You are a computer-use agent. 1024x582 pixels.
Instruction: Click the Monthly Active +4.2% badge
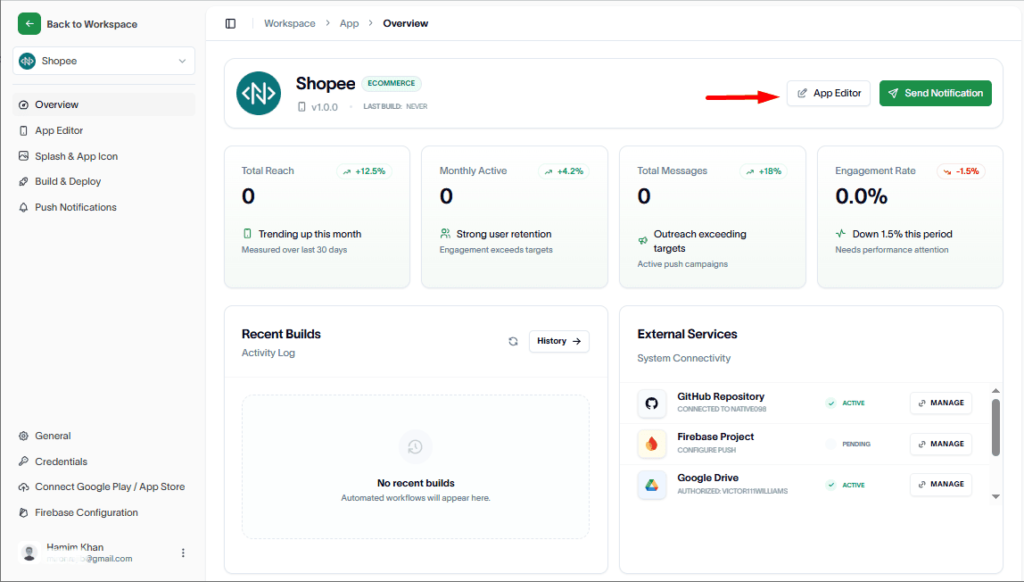click(x=564, y=171)
